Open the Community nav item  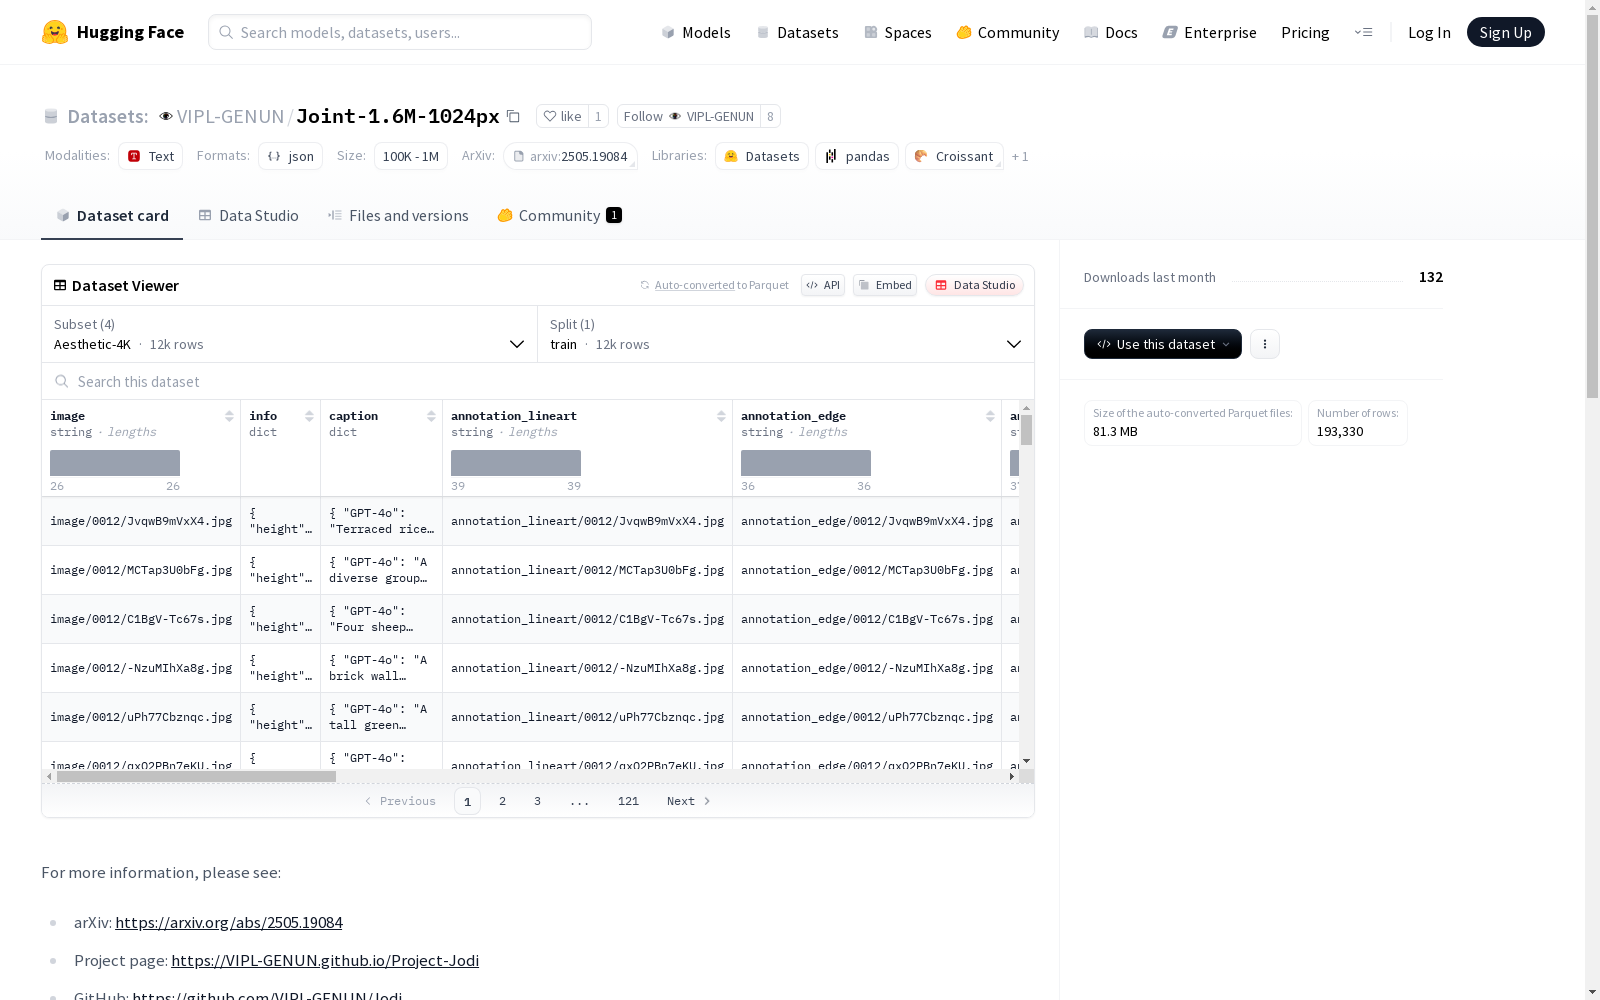(1008, 32)
